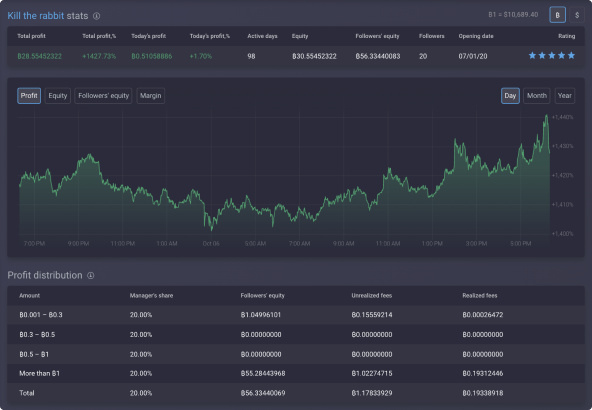Show Followers' equity chart
The image size is (592, 410).
coord(103,96)
